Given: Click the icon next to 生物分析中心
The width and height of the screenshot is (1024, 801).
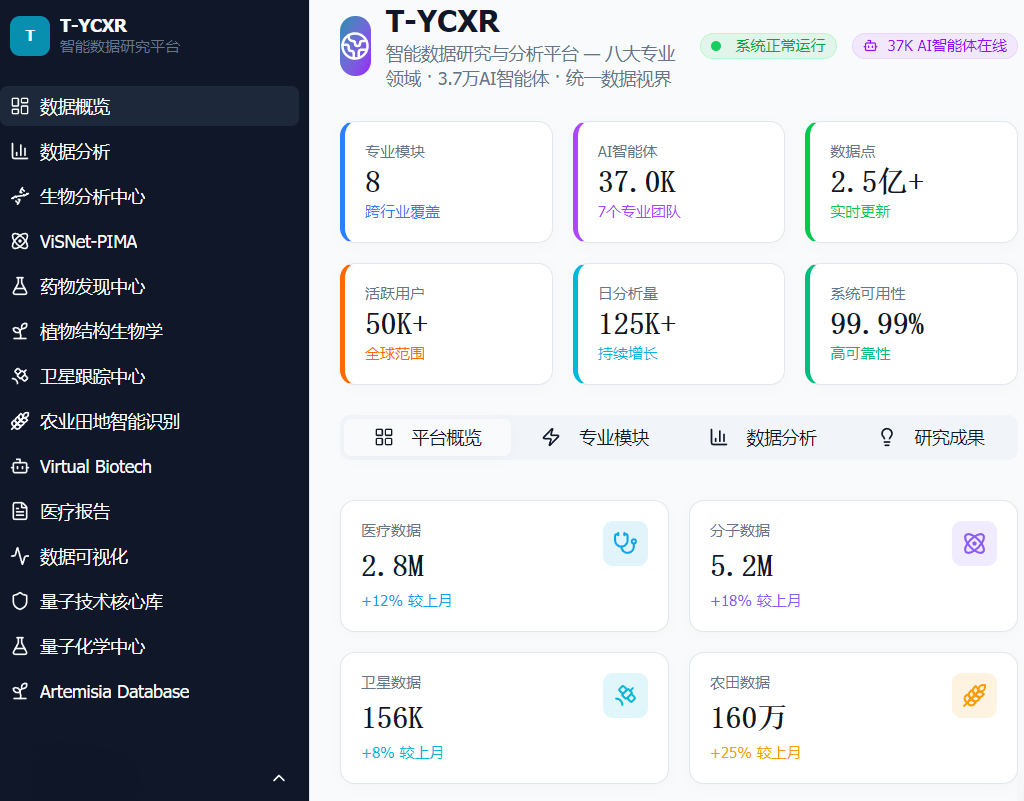Looking at the screenshot, I should click(20, 196).
